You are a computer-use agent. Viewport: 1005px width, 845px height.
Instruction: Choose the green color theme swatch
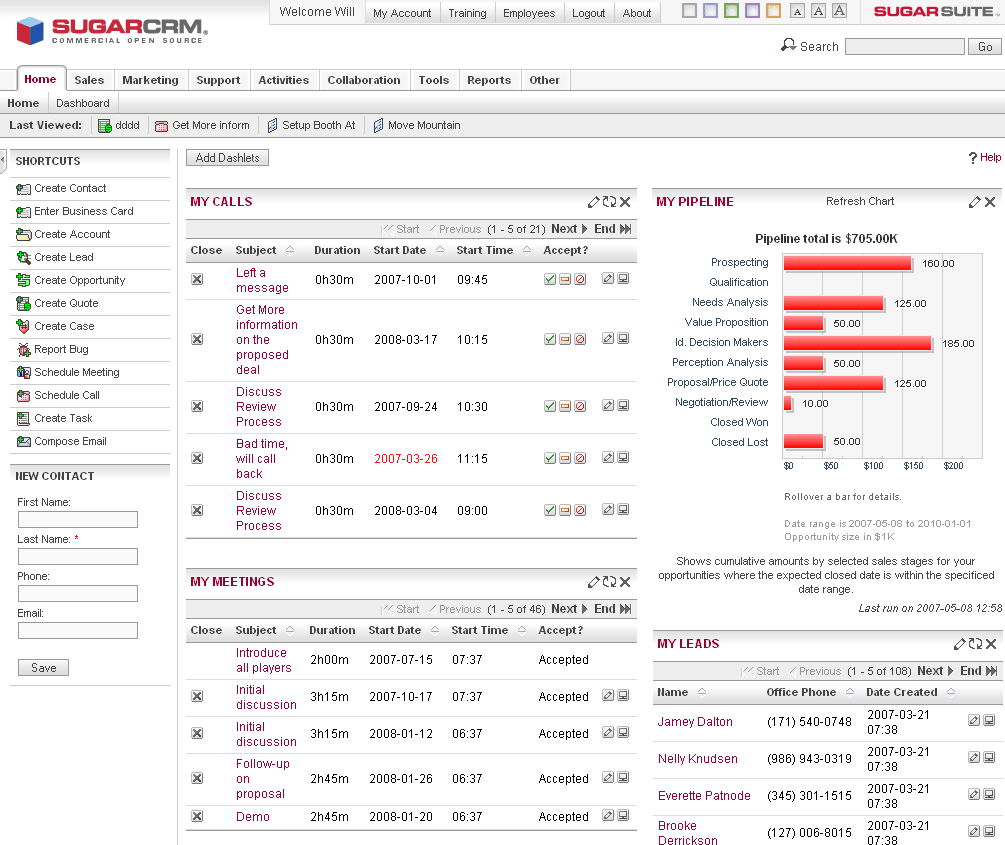pos(731,12)
